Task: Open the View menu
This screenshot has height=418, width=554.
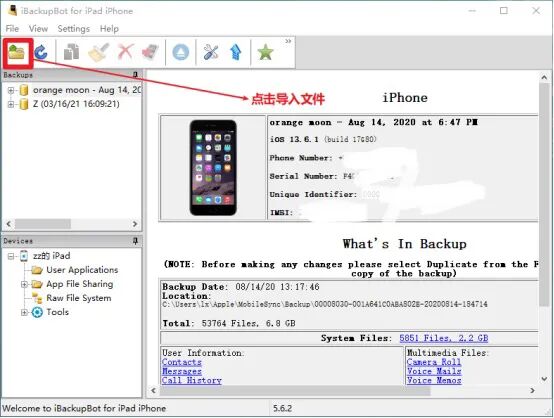Action: click(38, 29)
